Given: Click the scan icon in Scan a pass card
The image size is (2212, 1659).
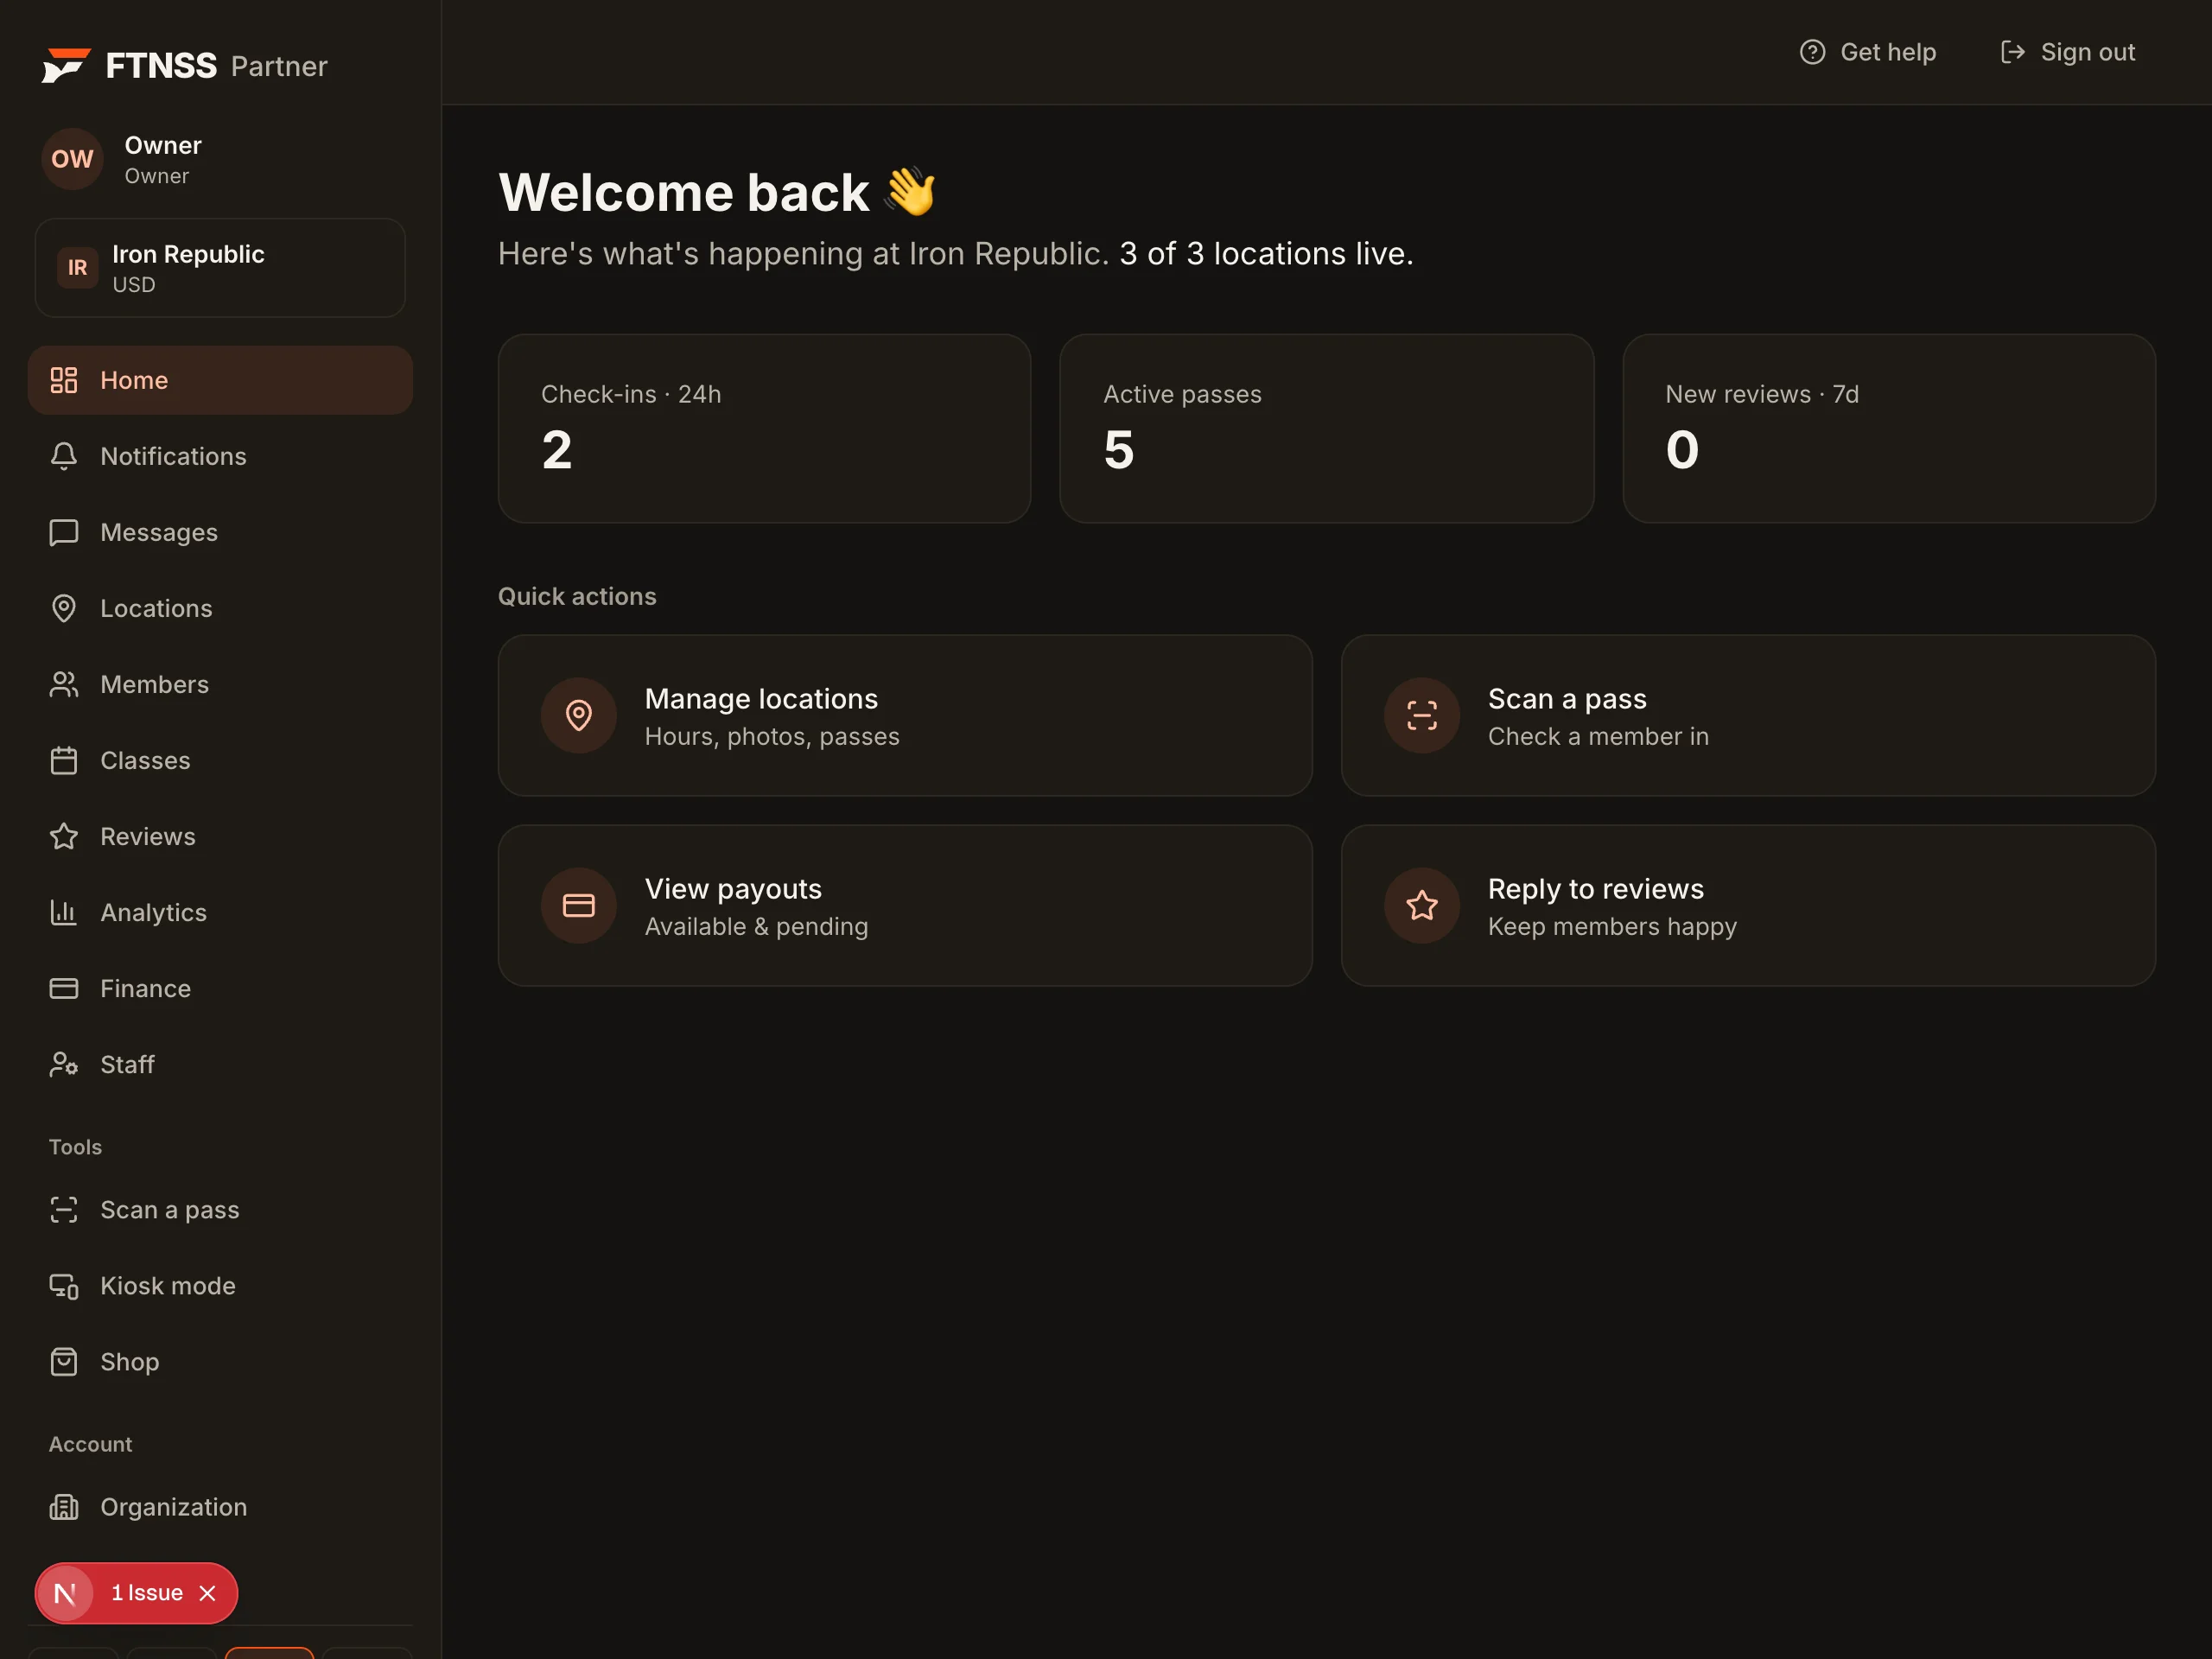Looking at the screenshot, I should (1422, 716).
